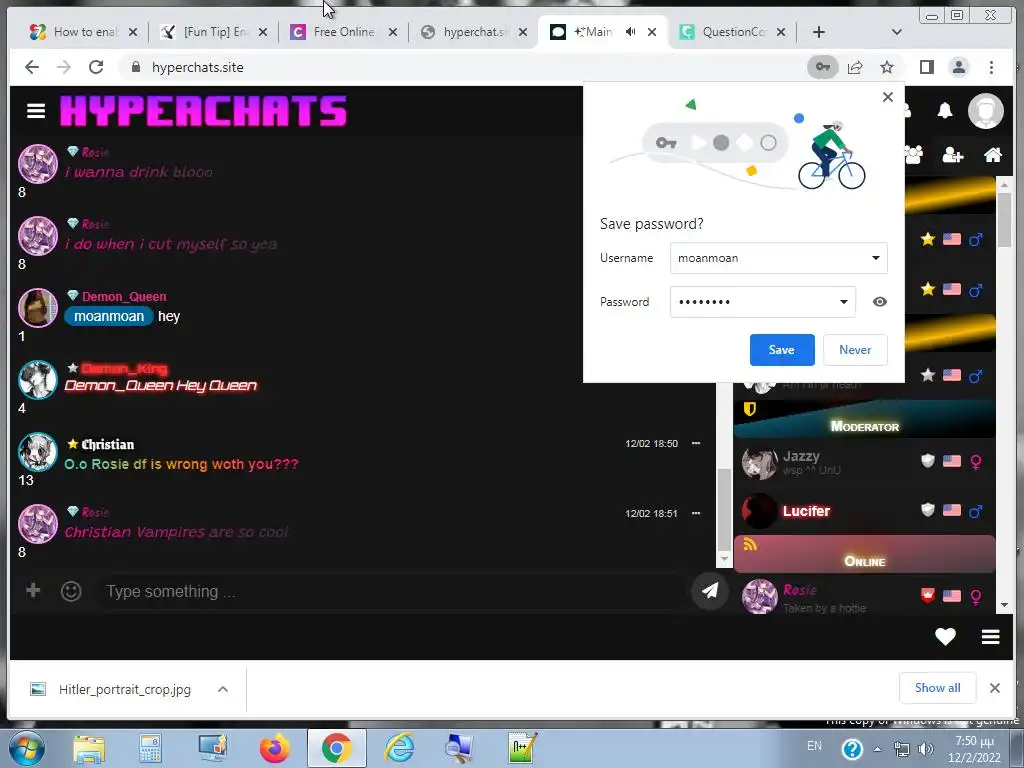The width and height of the screenshot is (1024, 768).
Task: Mute audio on the Main tab
Action: click(x=630, y=31)
